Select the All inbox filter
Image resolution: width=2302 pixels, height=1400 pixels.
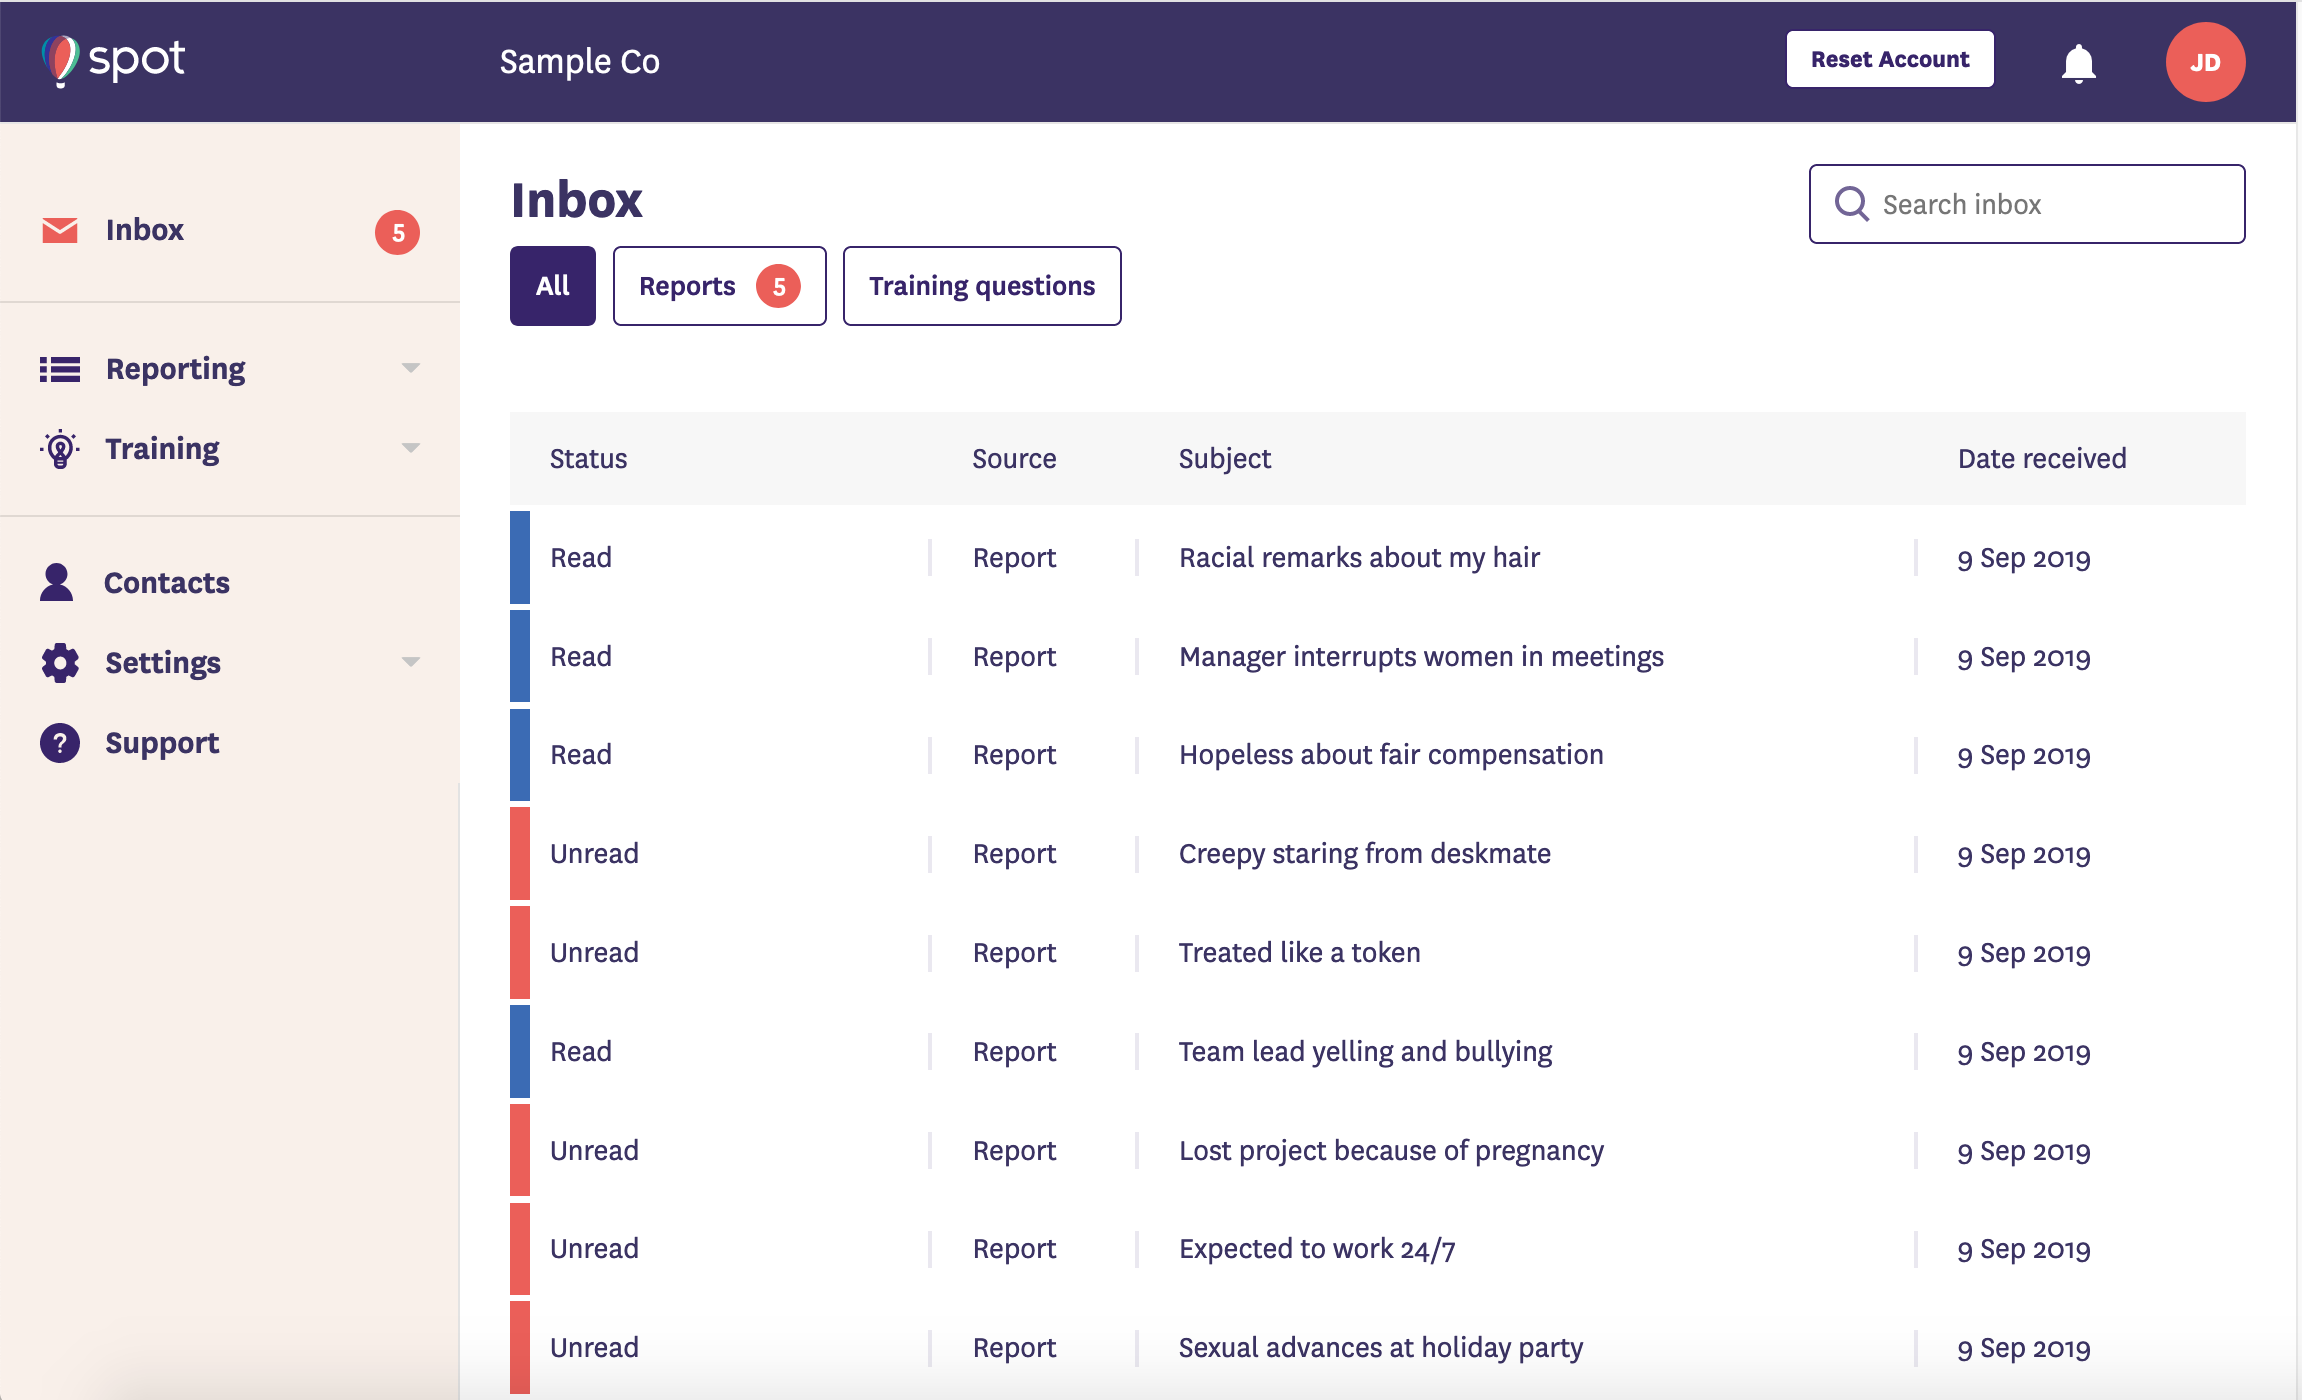[552, 286]
